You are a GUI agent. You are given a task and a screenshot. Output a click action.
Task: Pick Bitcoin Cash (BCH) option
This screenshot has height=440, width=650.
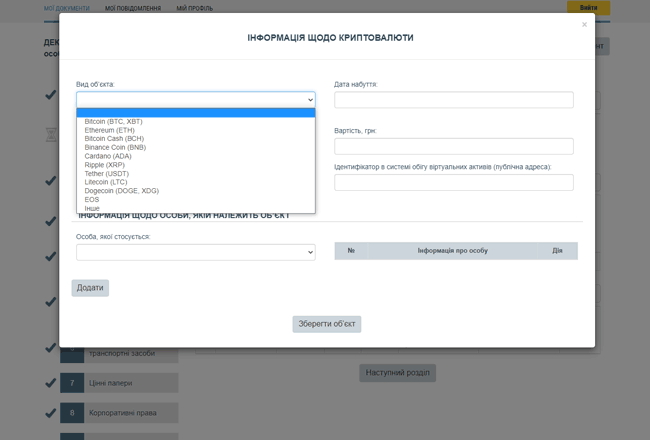point(114,139)
